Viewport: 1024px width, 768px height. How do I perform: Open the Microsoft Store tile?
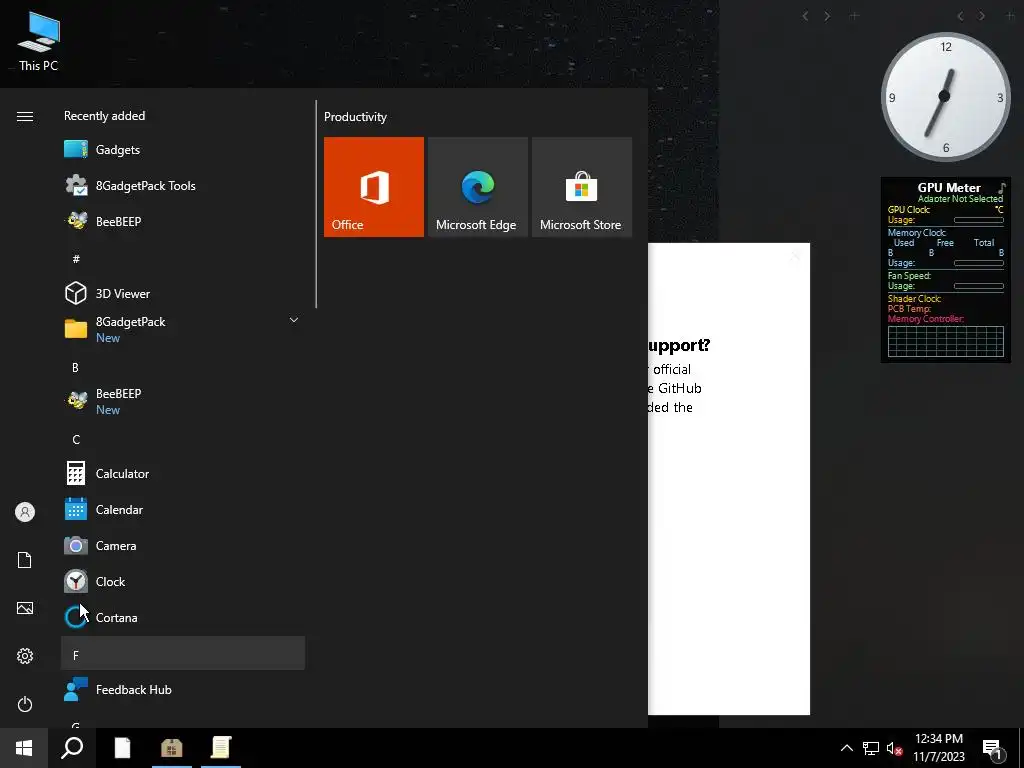click(581, 187)
